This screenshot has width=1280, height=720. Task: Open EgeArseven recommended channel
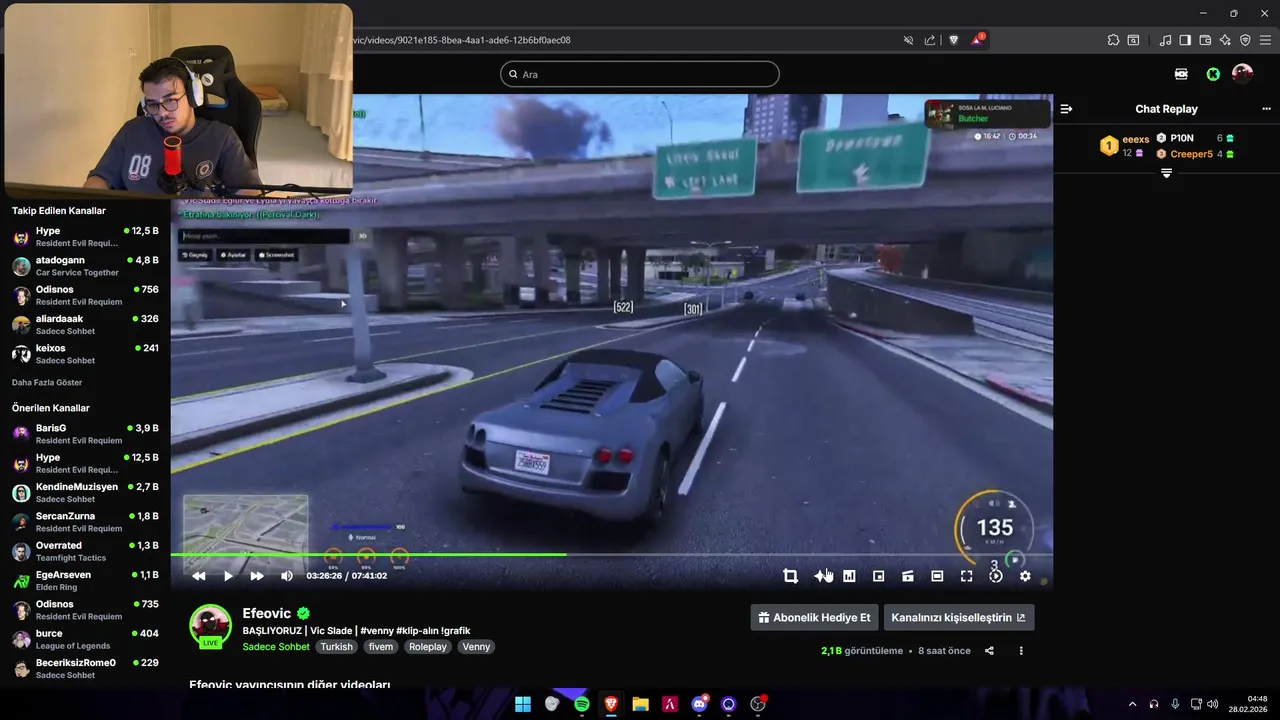tap(85, 581)
